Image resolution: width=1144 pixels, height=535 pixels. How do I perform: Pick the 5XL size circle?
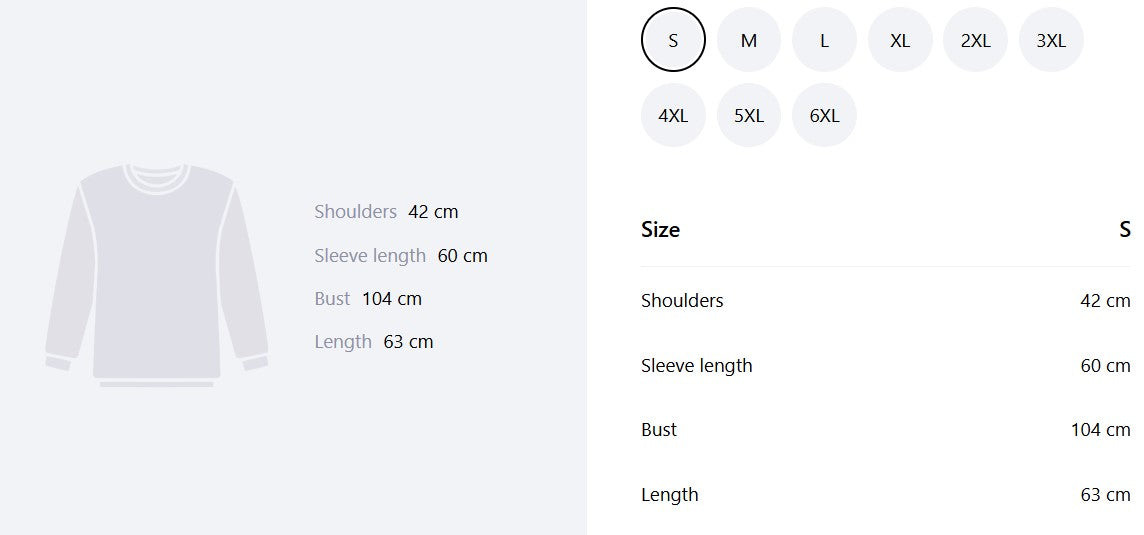(x=749, y=115)
